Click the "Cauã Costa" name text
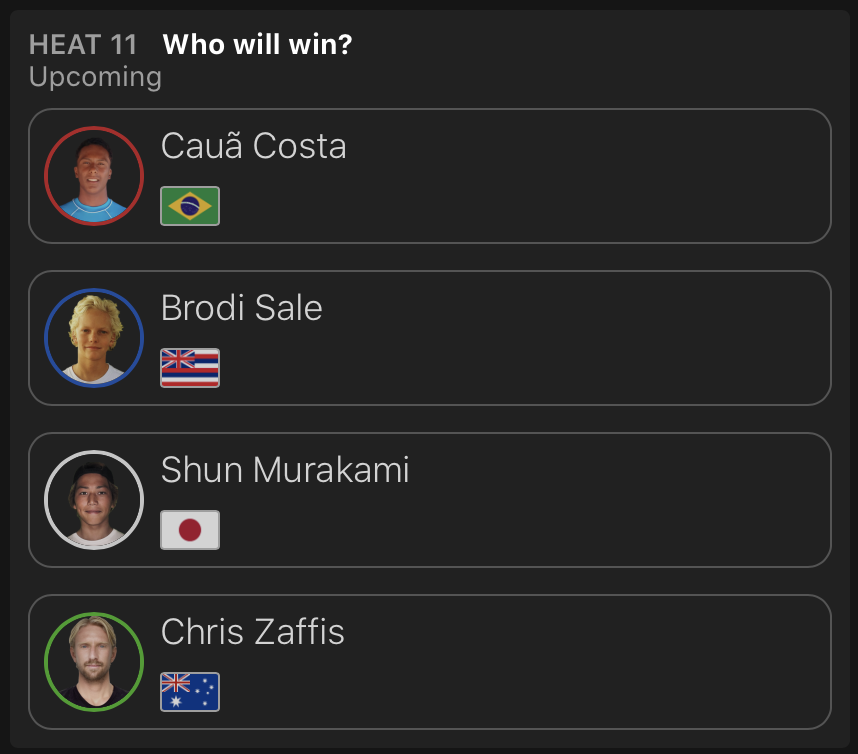This screenshot has height=754, width=858. [253, 146]
